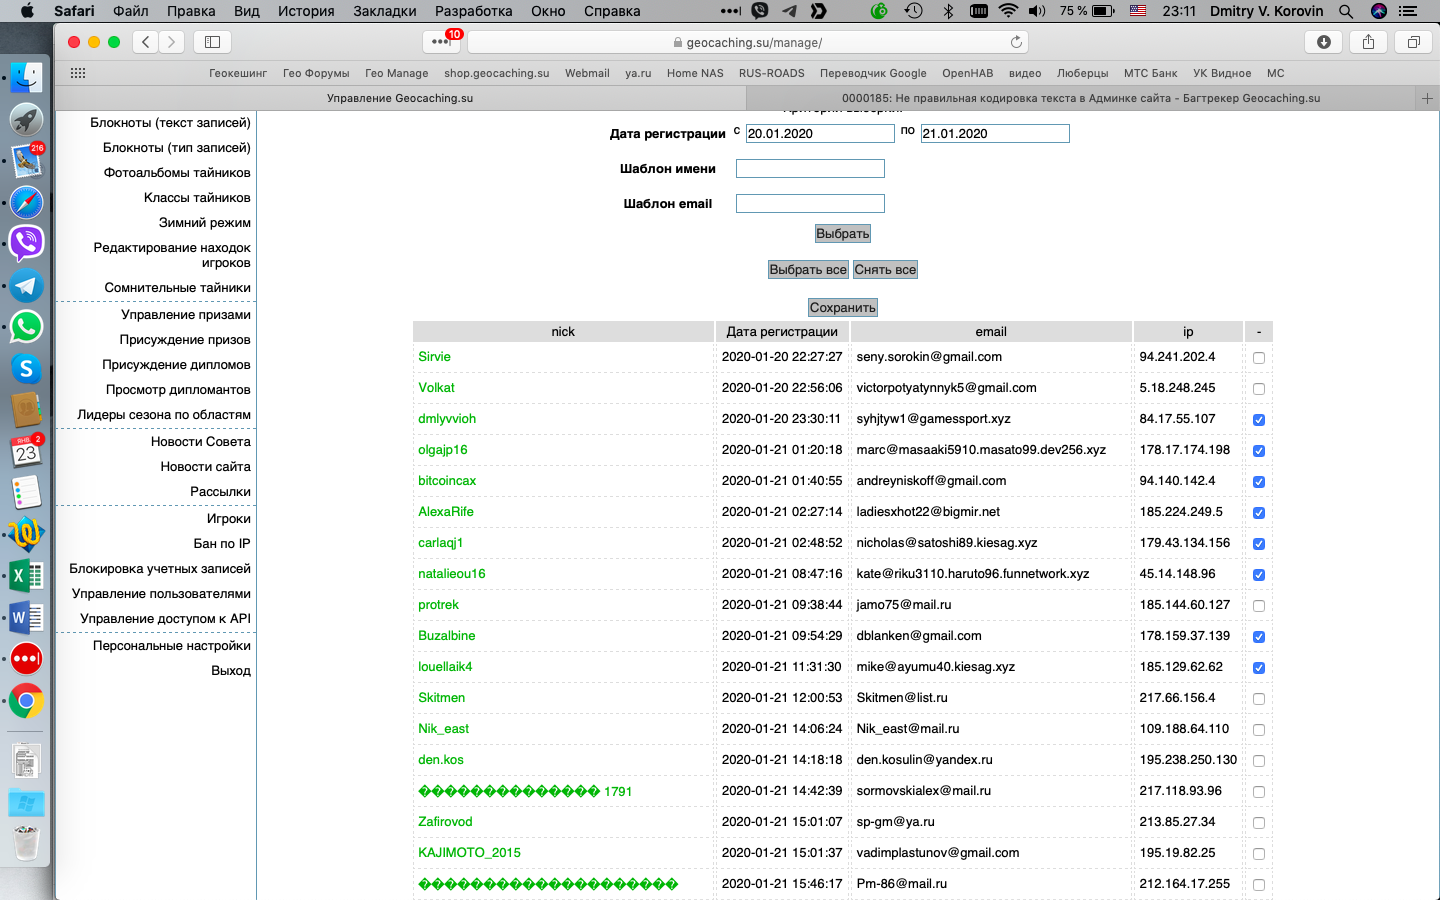Reload the page with the refresh icon
Image resolution: width=1440 pixels, height=900 pixels.
point(1016,42)
